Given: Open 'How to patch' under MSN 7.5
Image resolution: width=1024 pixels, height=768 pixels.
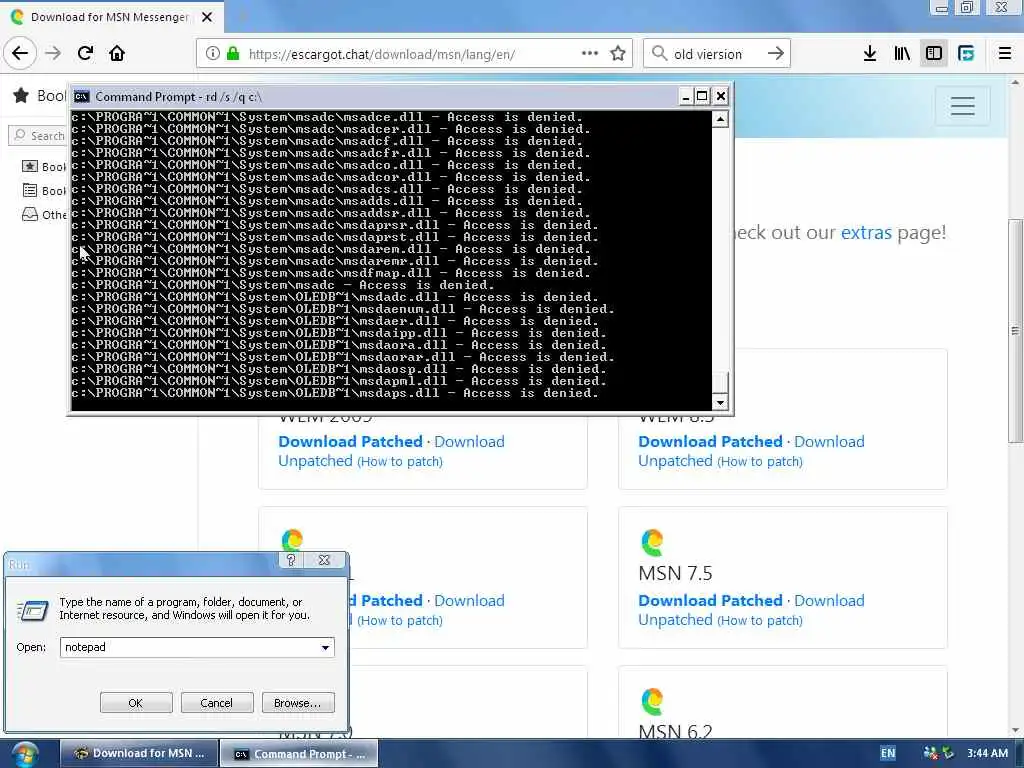Looking at the screenshot, I should [760, 620].
